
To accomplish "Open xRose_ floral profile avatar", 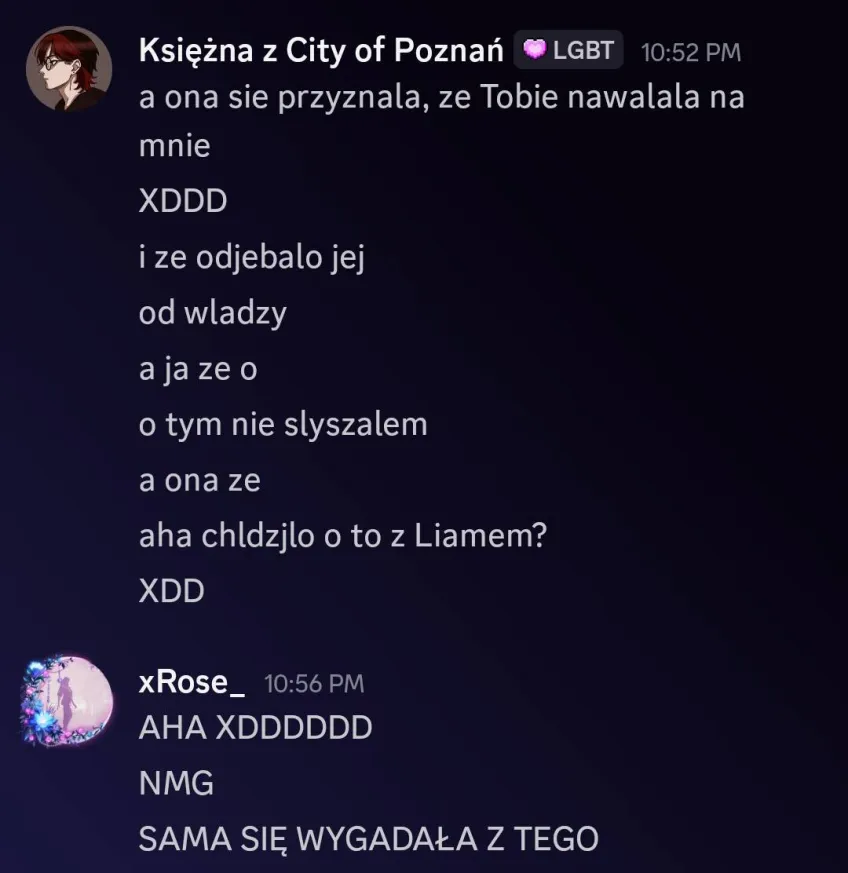I will click(67, 700).
